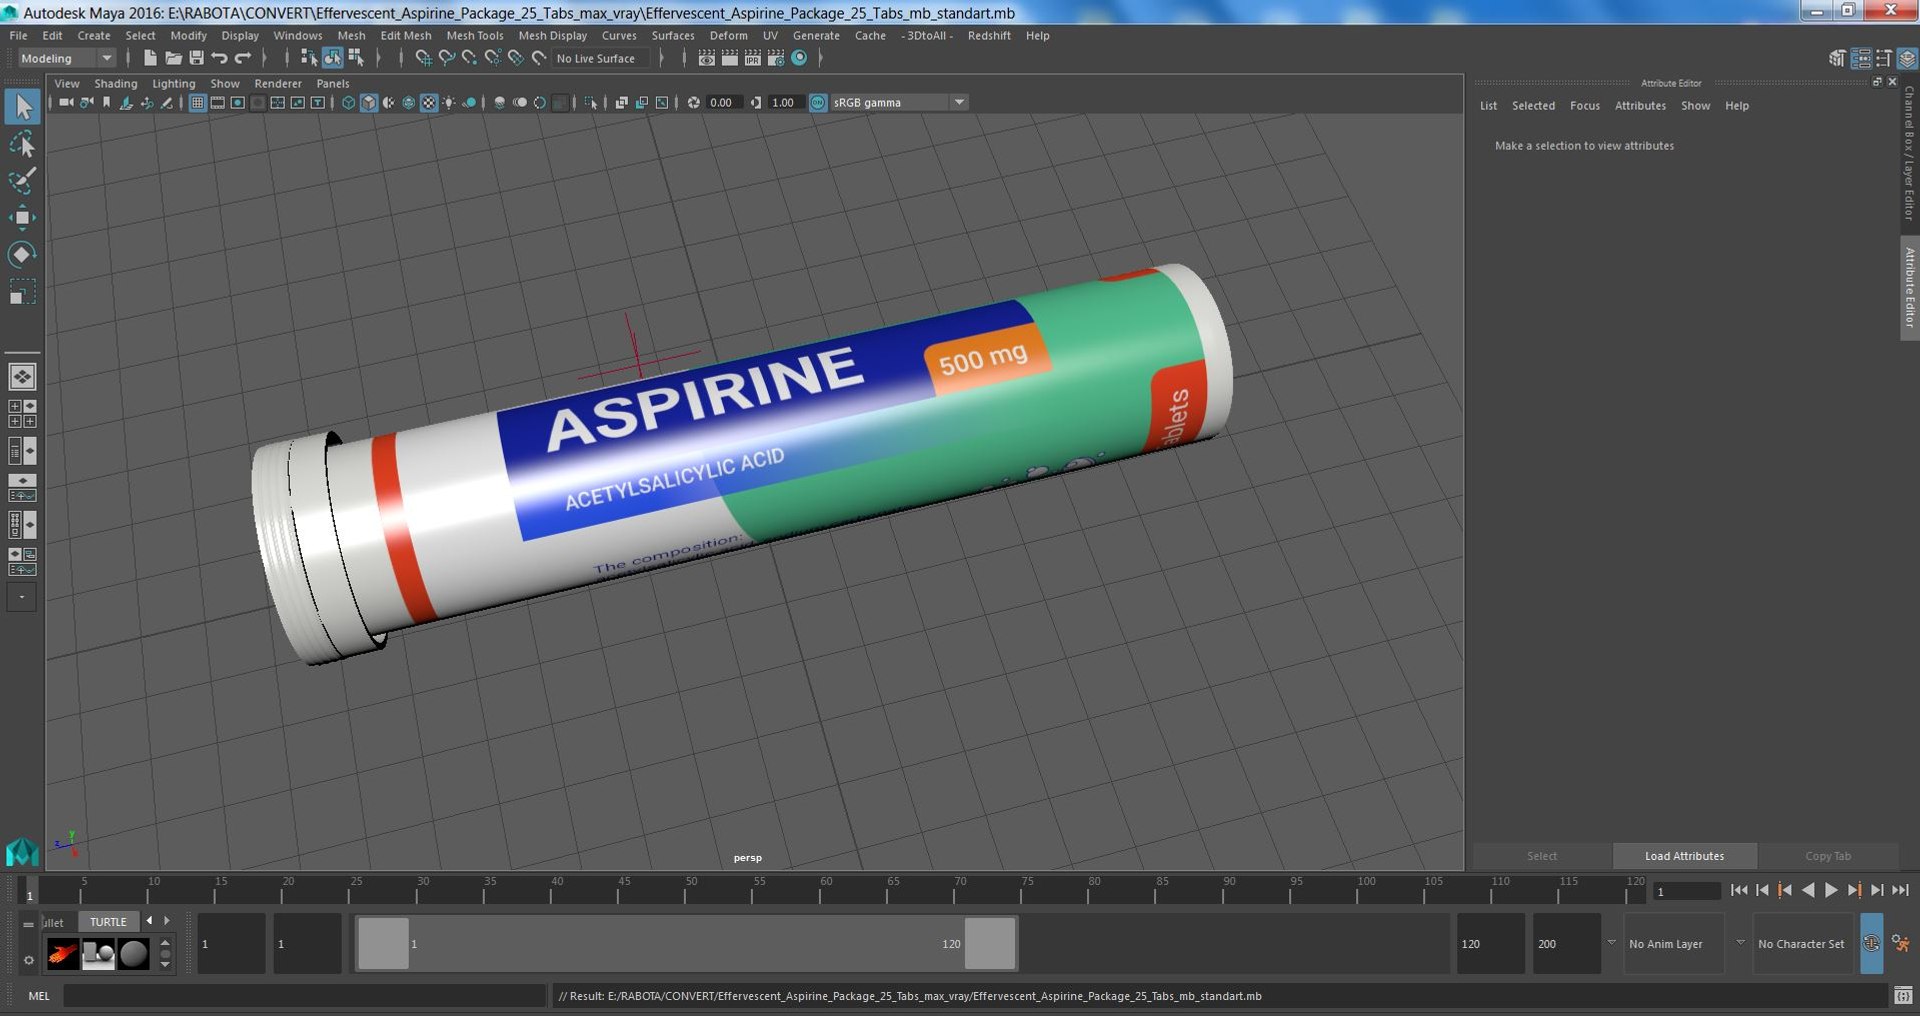The height and width of the screenshot is (1016, 1920).
Task: Toggle film gate display
Action: click(x=218, y=103)
